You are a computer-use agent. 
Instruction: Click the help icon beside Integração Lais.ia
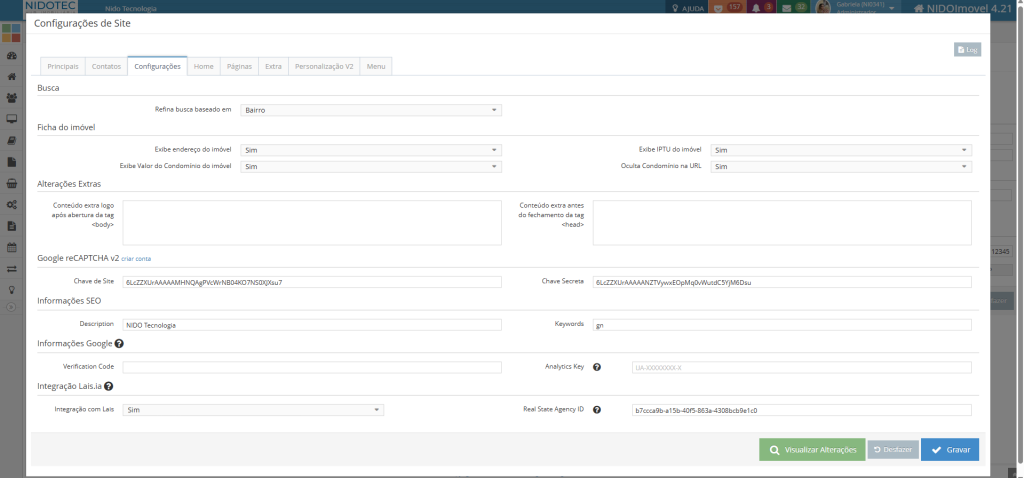tap(108, 386)
